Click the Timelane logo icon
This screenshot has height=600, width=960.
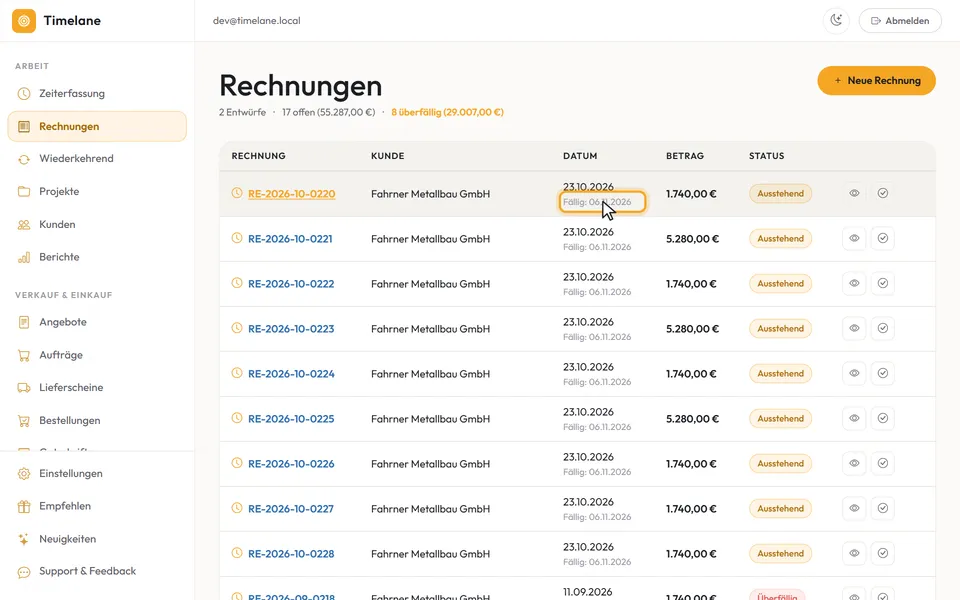(x=24, y=21)
